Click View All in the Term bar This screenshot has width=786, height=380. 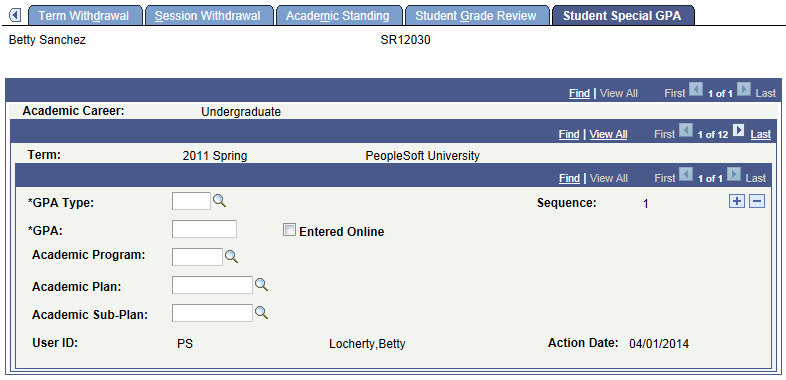point(608,134)
